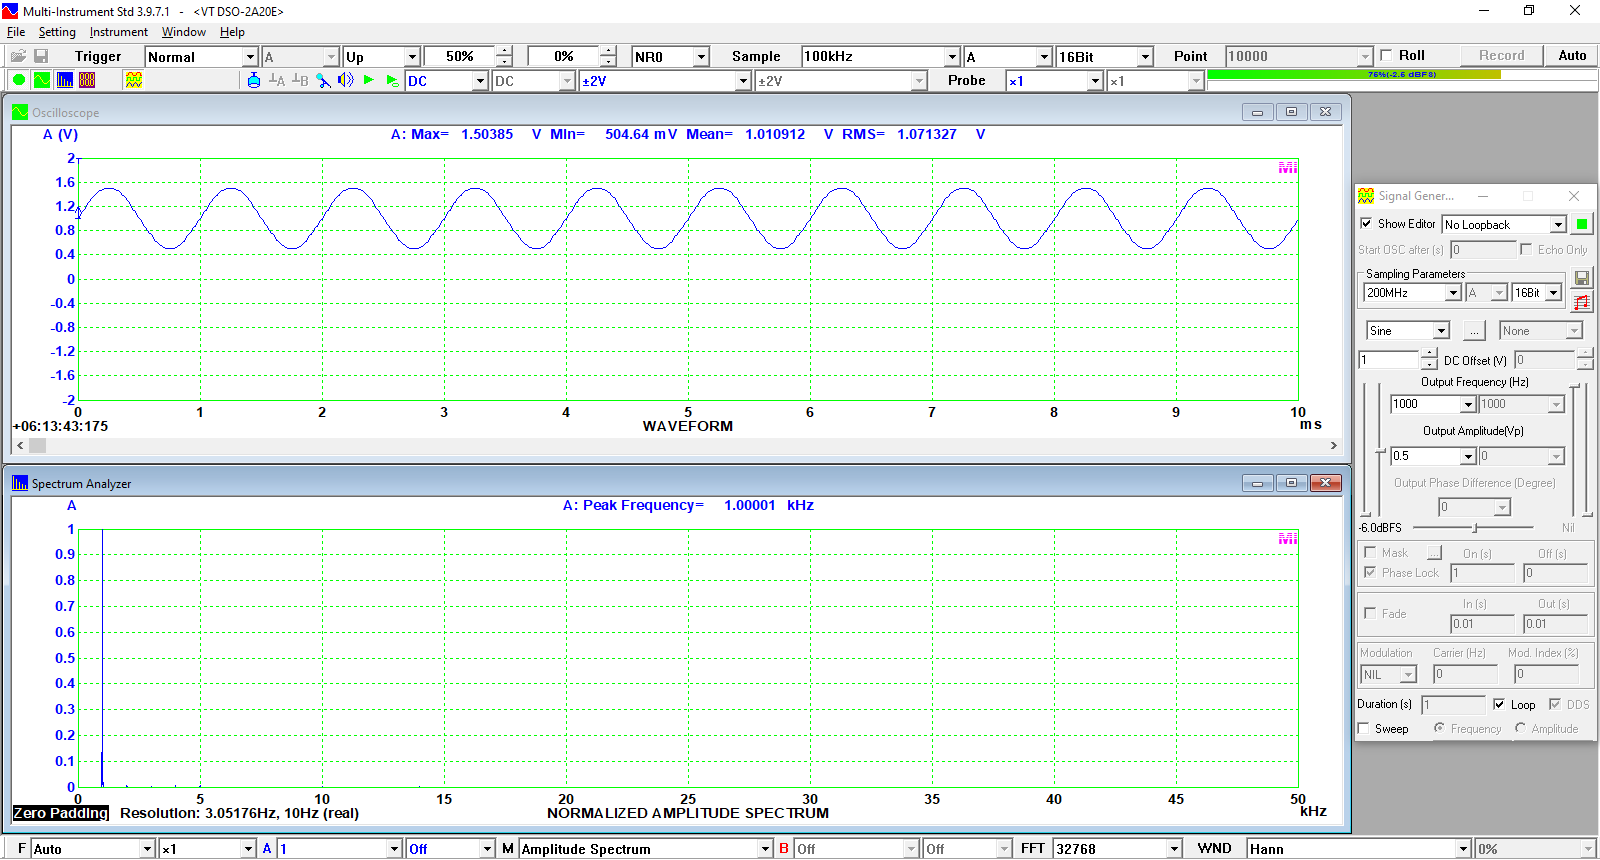Viewport: 1600px width, 860px height.
Task: Click the Open file folder icon
Action: click(x=18, y=56)
